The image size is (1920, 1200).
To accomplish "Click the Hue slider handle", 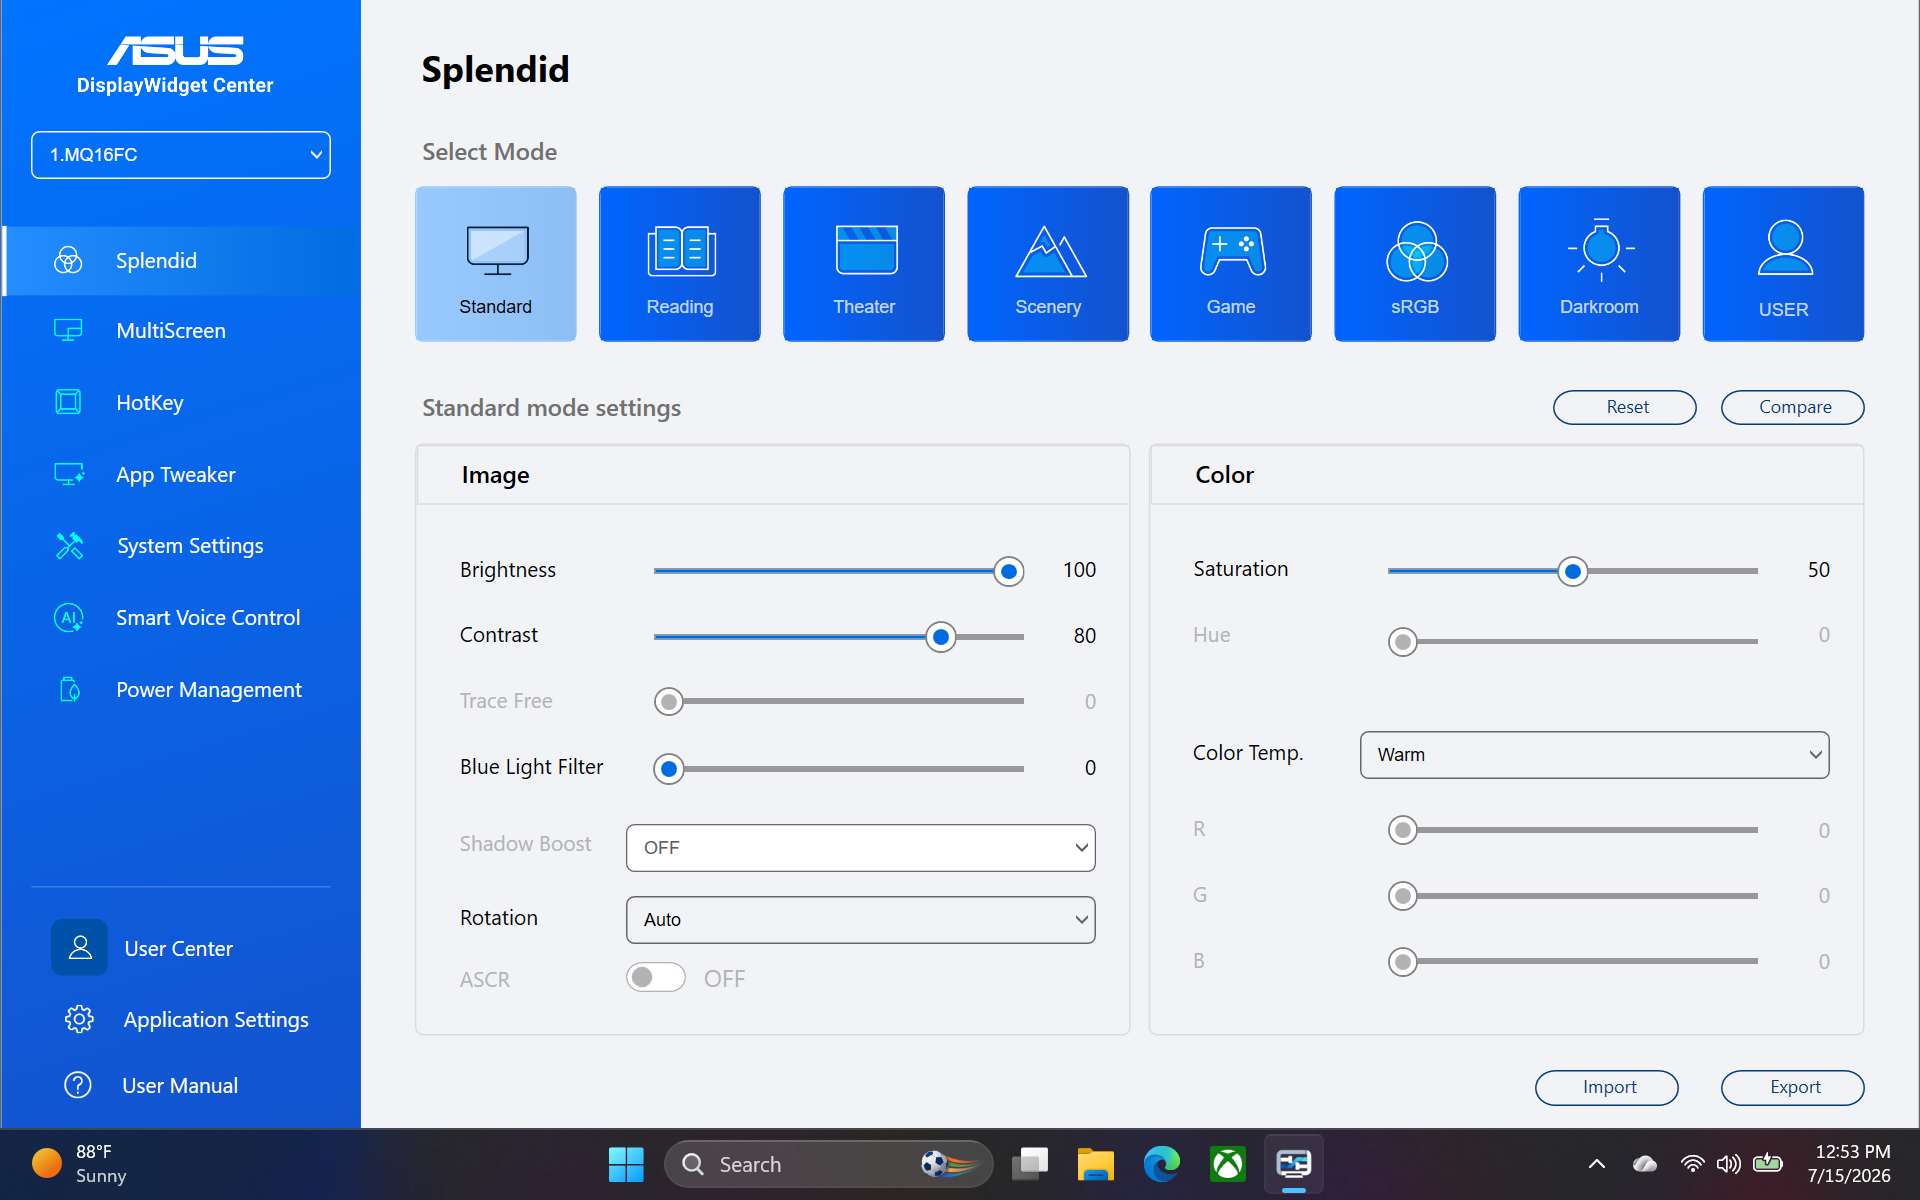I will [1403, 641].
